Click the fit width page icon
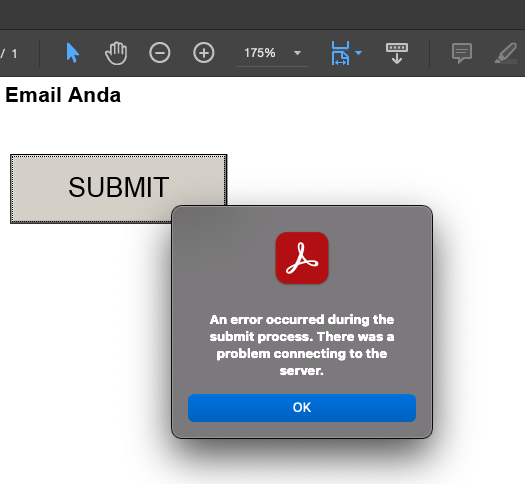 click(340, 53)
